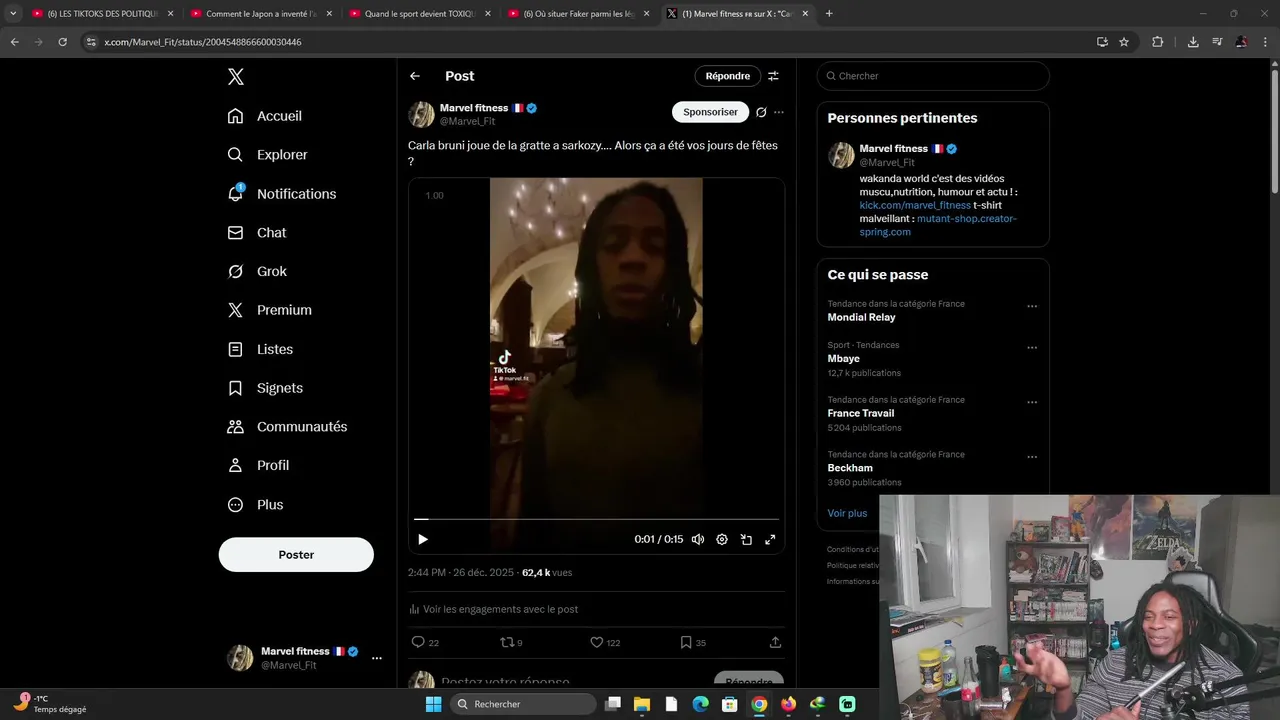Click the Répondre button at the top of the post
The image size is (1280, 720).
[728, 76]
